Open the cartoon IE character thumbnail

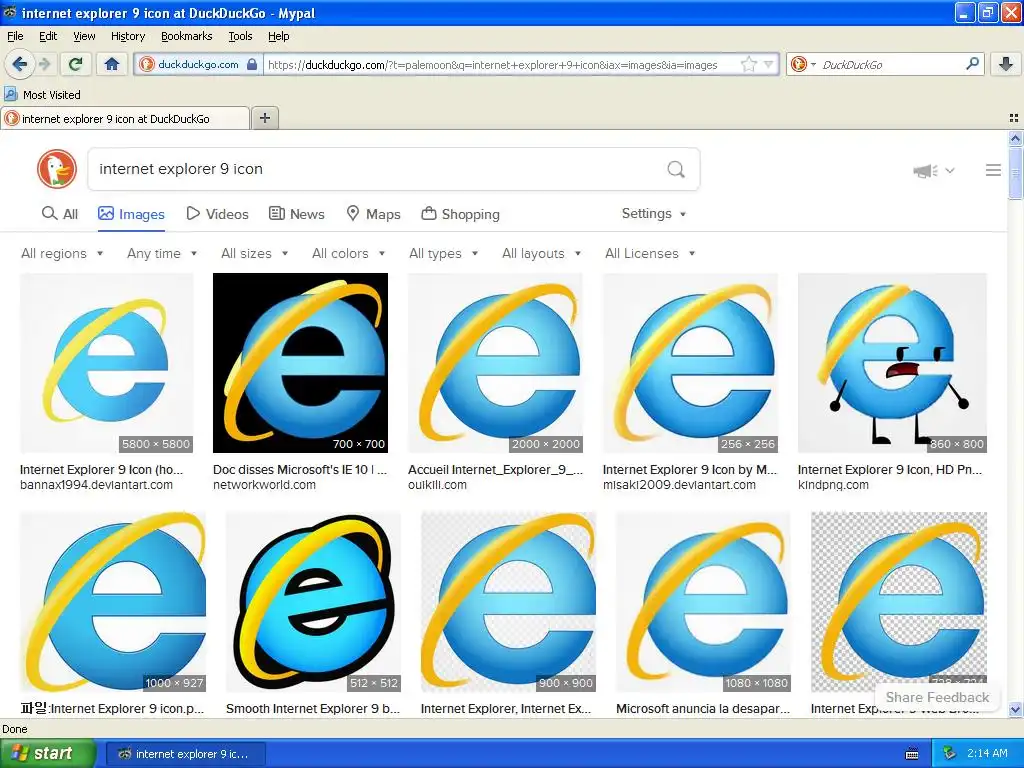point(892,363)
